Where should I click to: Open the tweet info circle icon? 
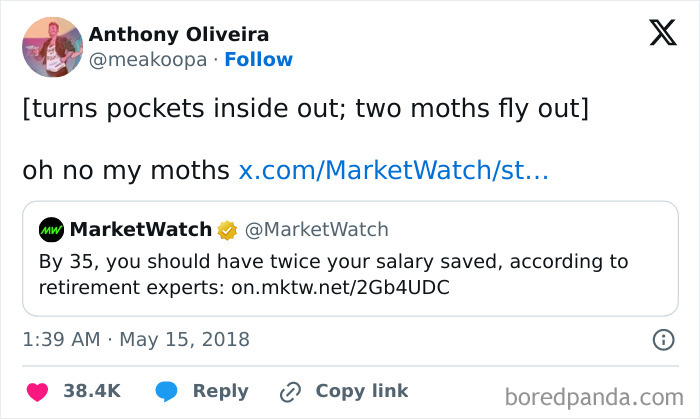coord(663,339)
